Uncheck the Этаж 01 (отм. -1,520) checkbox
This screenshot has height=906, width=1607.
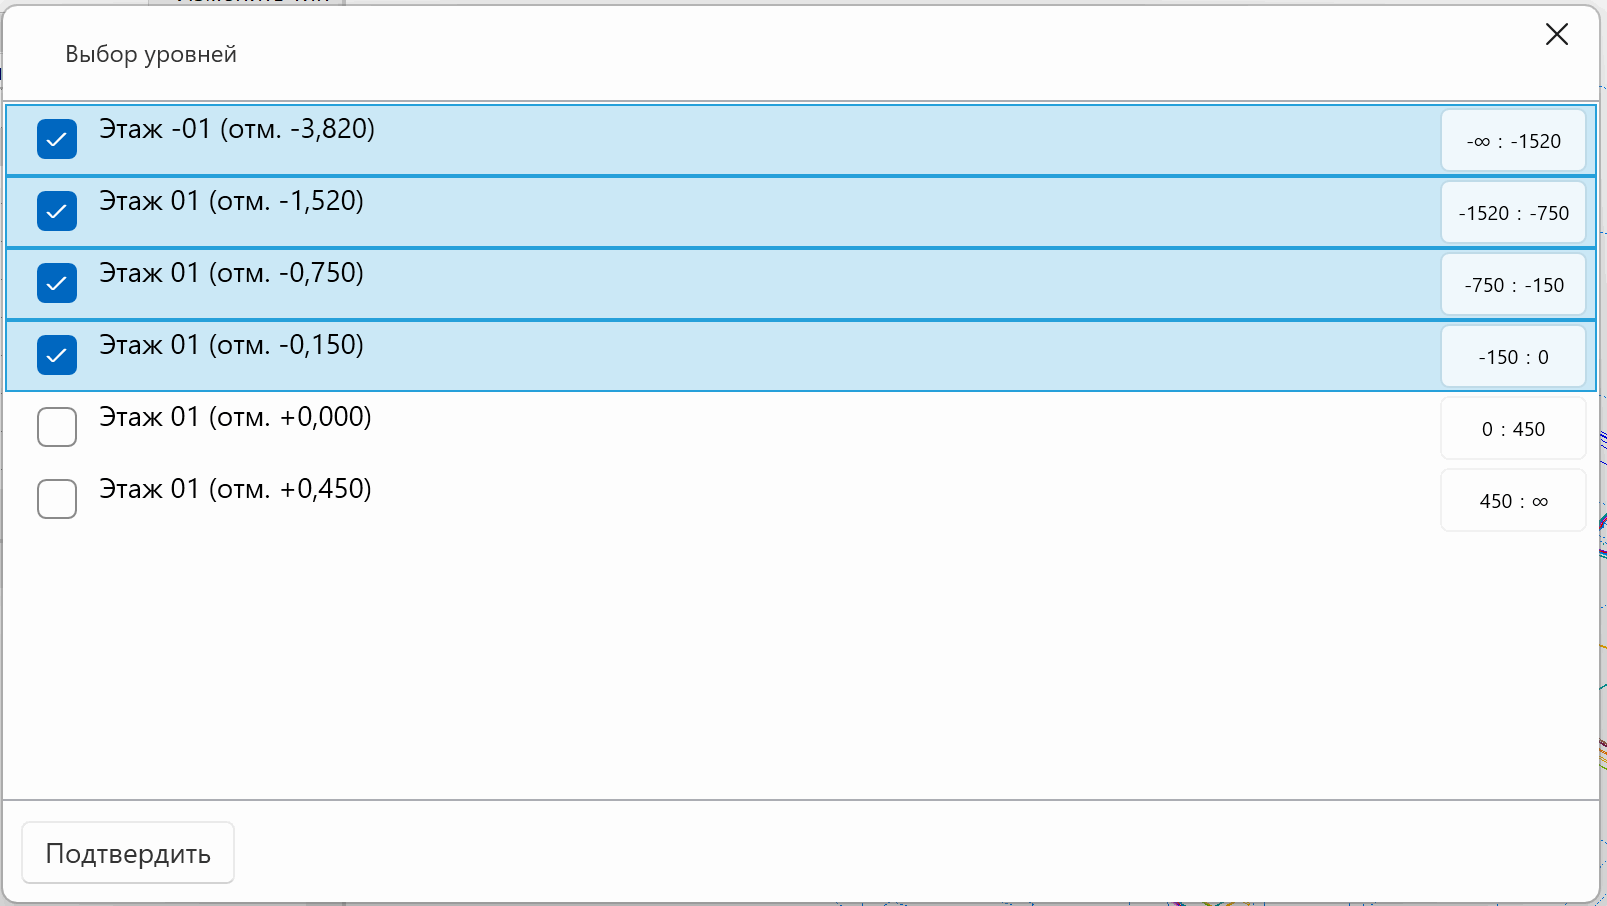[x=57, y=211]
